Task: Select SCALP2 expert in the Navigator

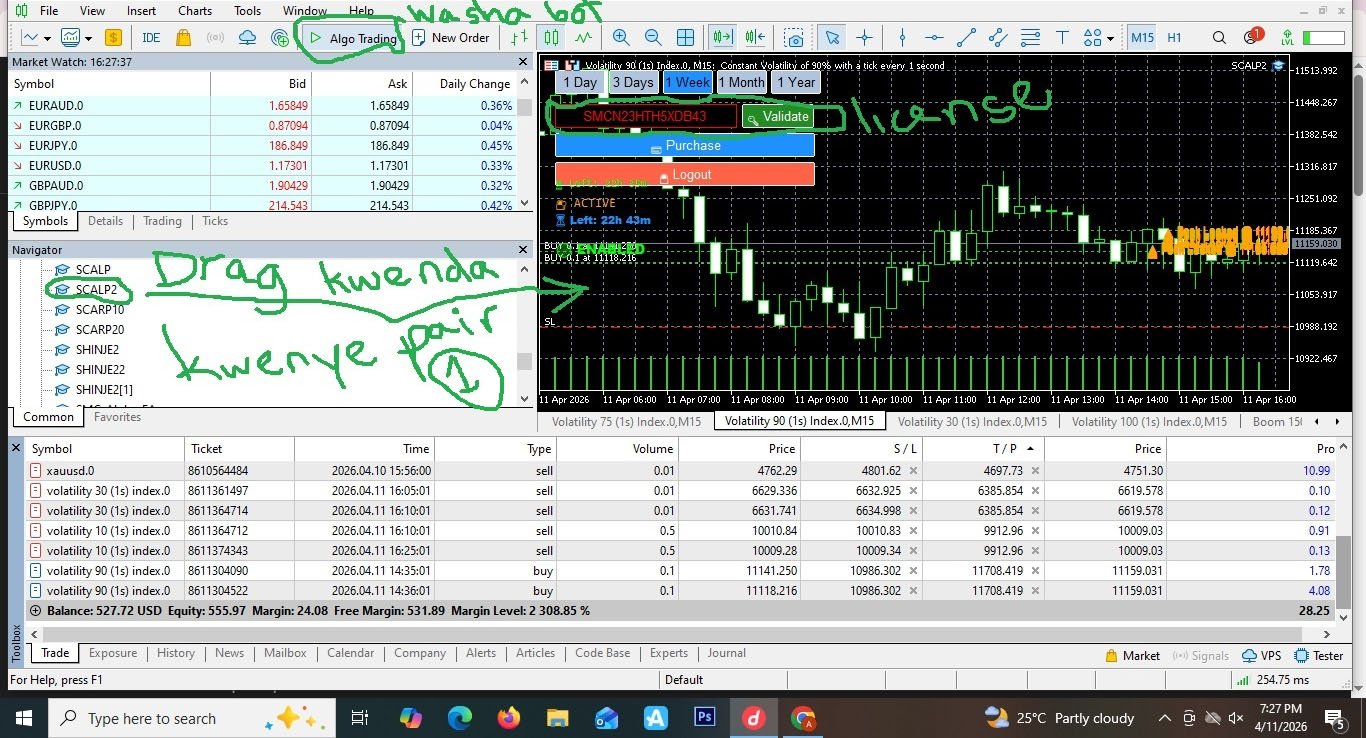Action: (x=96, y=290)
